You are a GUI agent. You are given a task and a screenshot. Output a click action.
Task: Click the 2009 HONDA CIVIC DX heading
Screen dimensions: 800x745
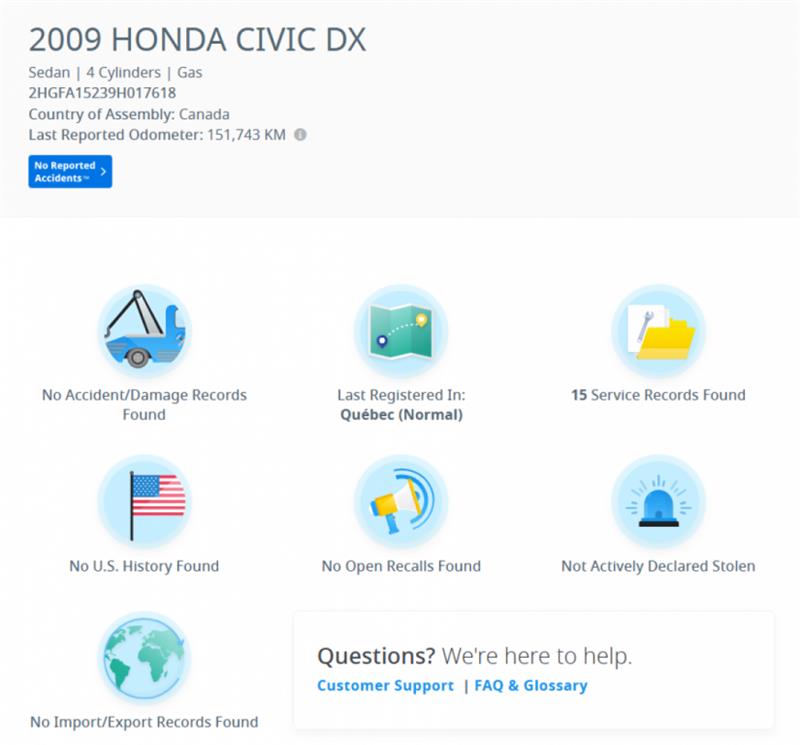click(x=197, y=39)
